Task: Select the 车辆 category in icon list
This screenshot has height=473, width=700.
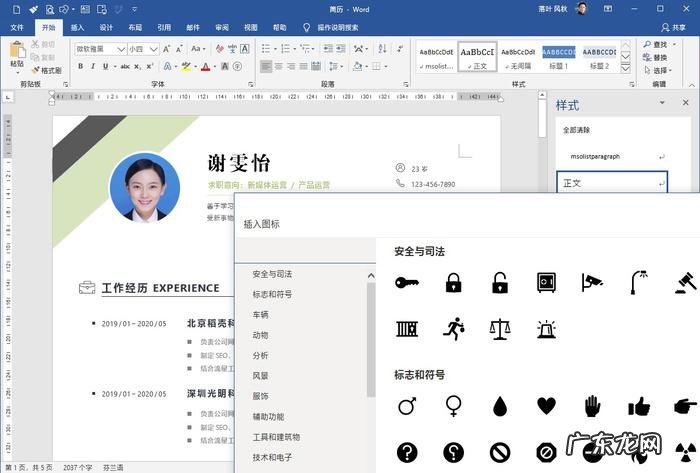Action: (x=260, y=314)
